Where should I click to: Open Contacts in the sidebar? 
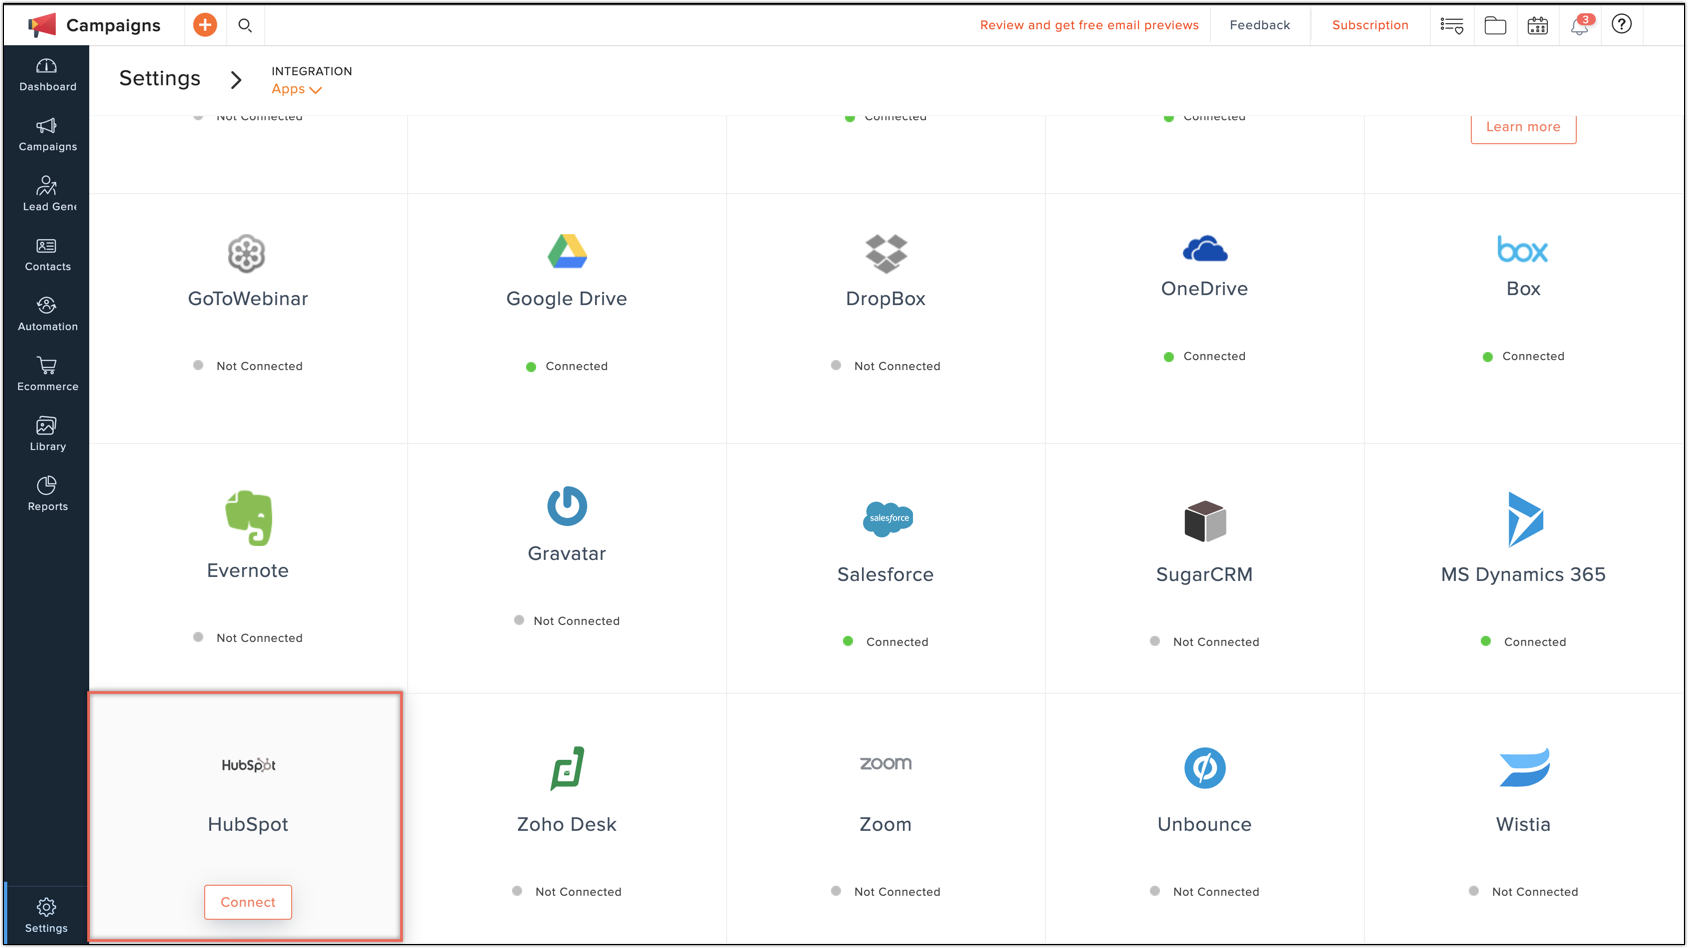click(x=47, y=255)
